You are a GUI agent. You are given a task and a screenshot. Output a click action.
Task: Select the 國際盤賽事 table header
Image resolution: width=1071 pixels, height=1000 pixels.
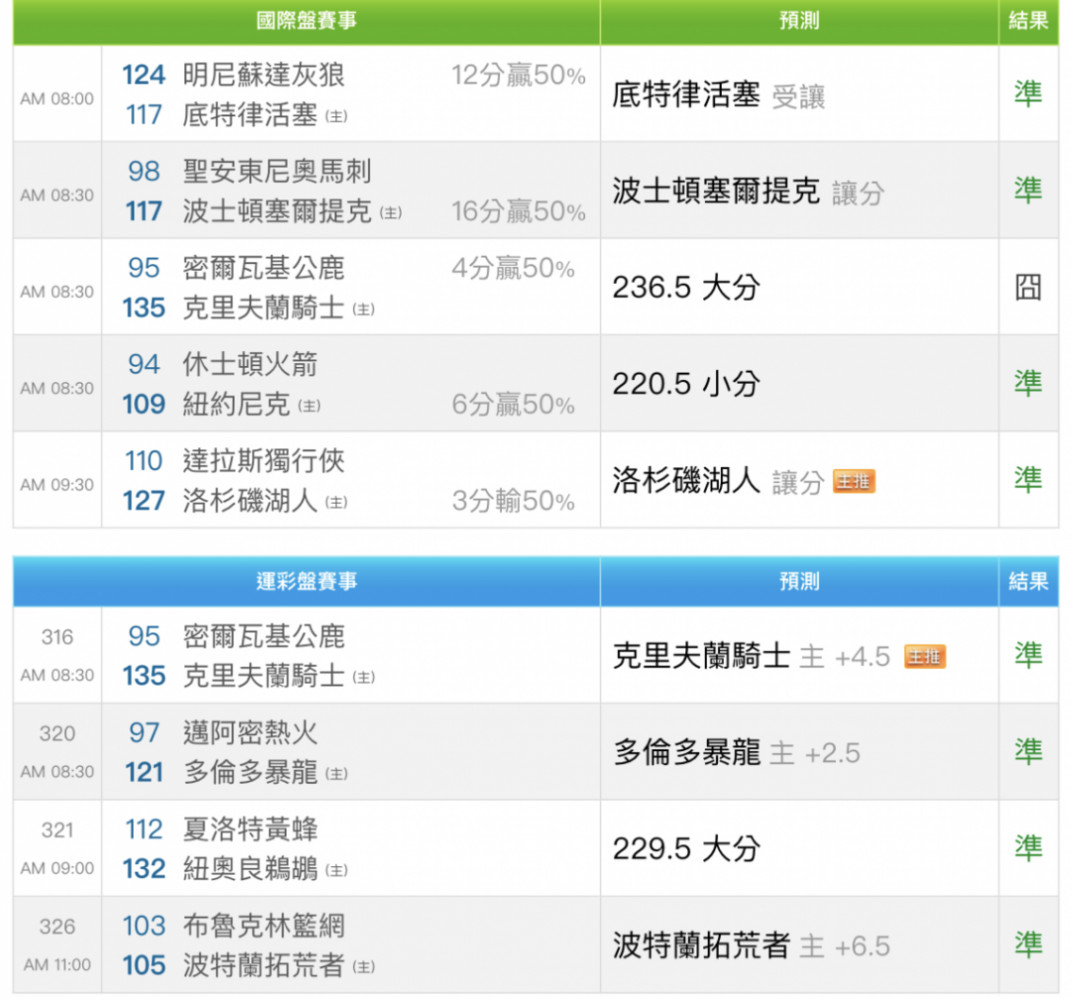(307, 20)
